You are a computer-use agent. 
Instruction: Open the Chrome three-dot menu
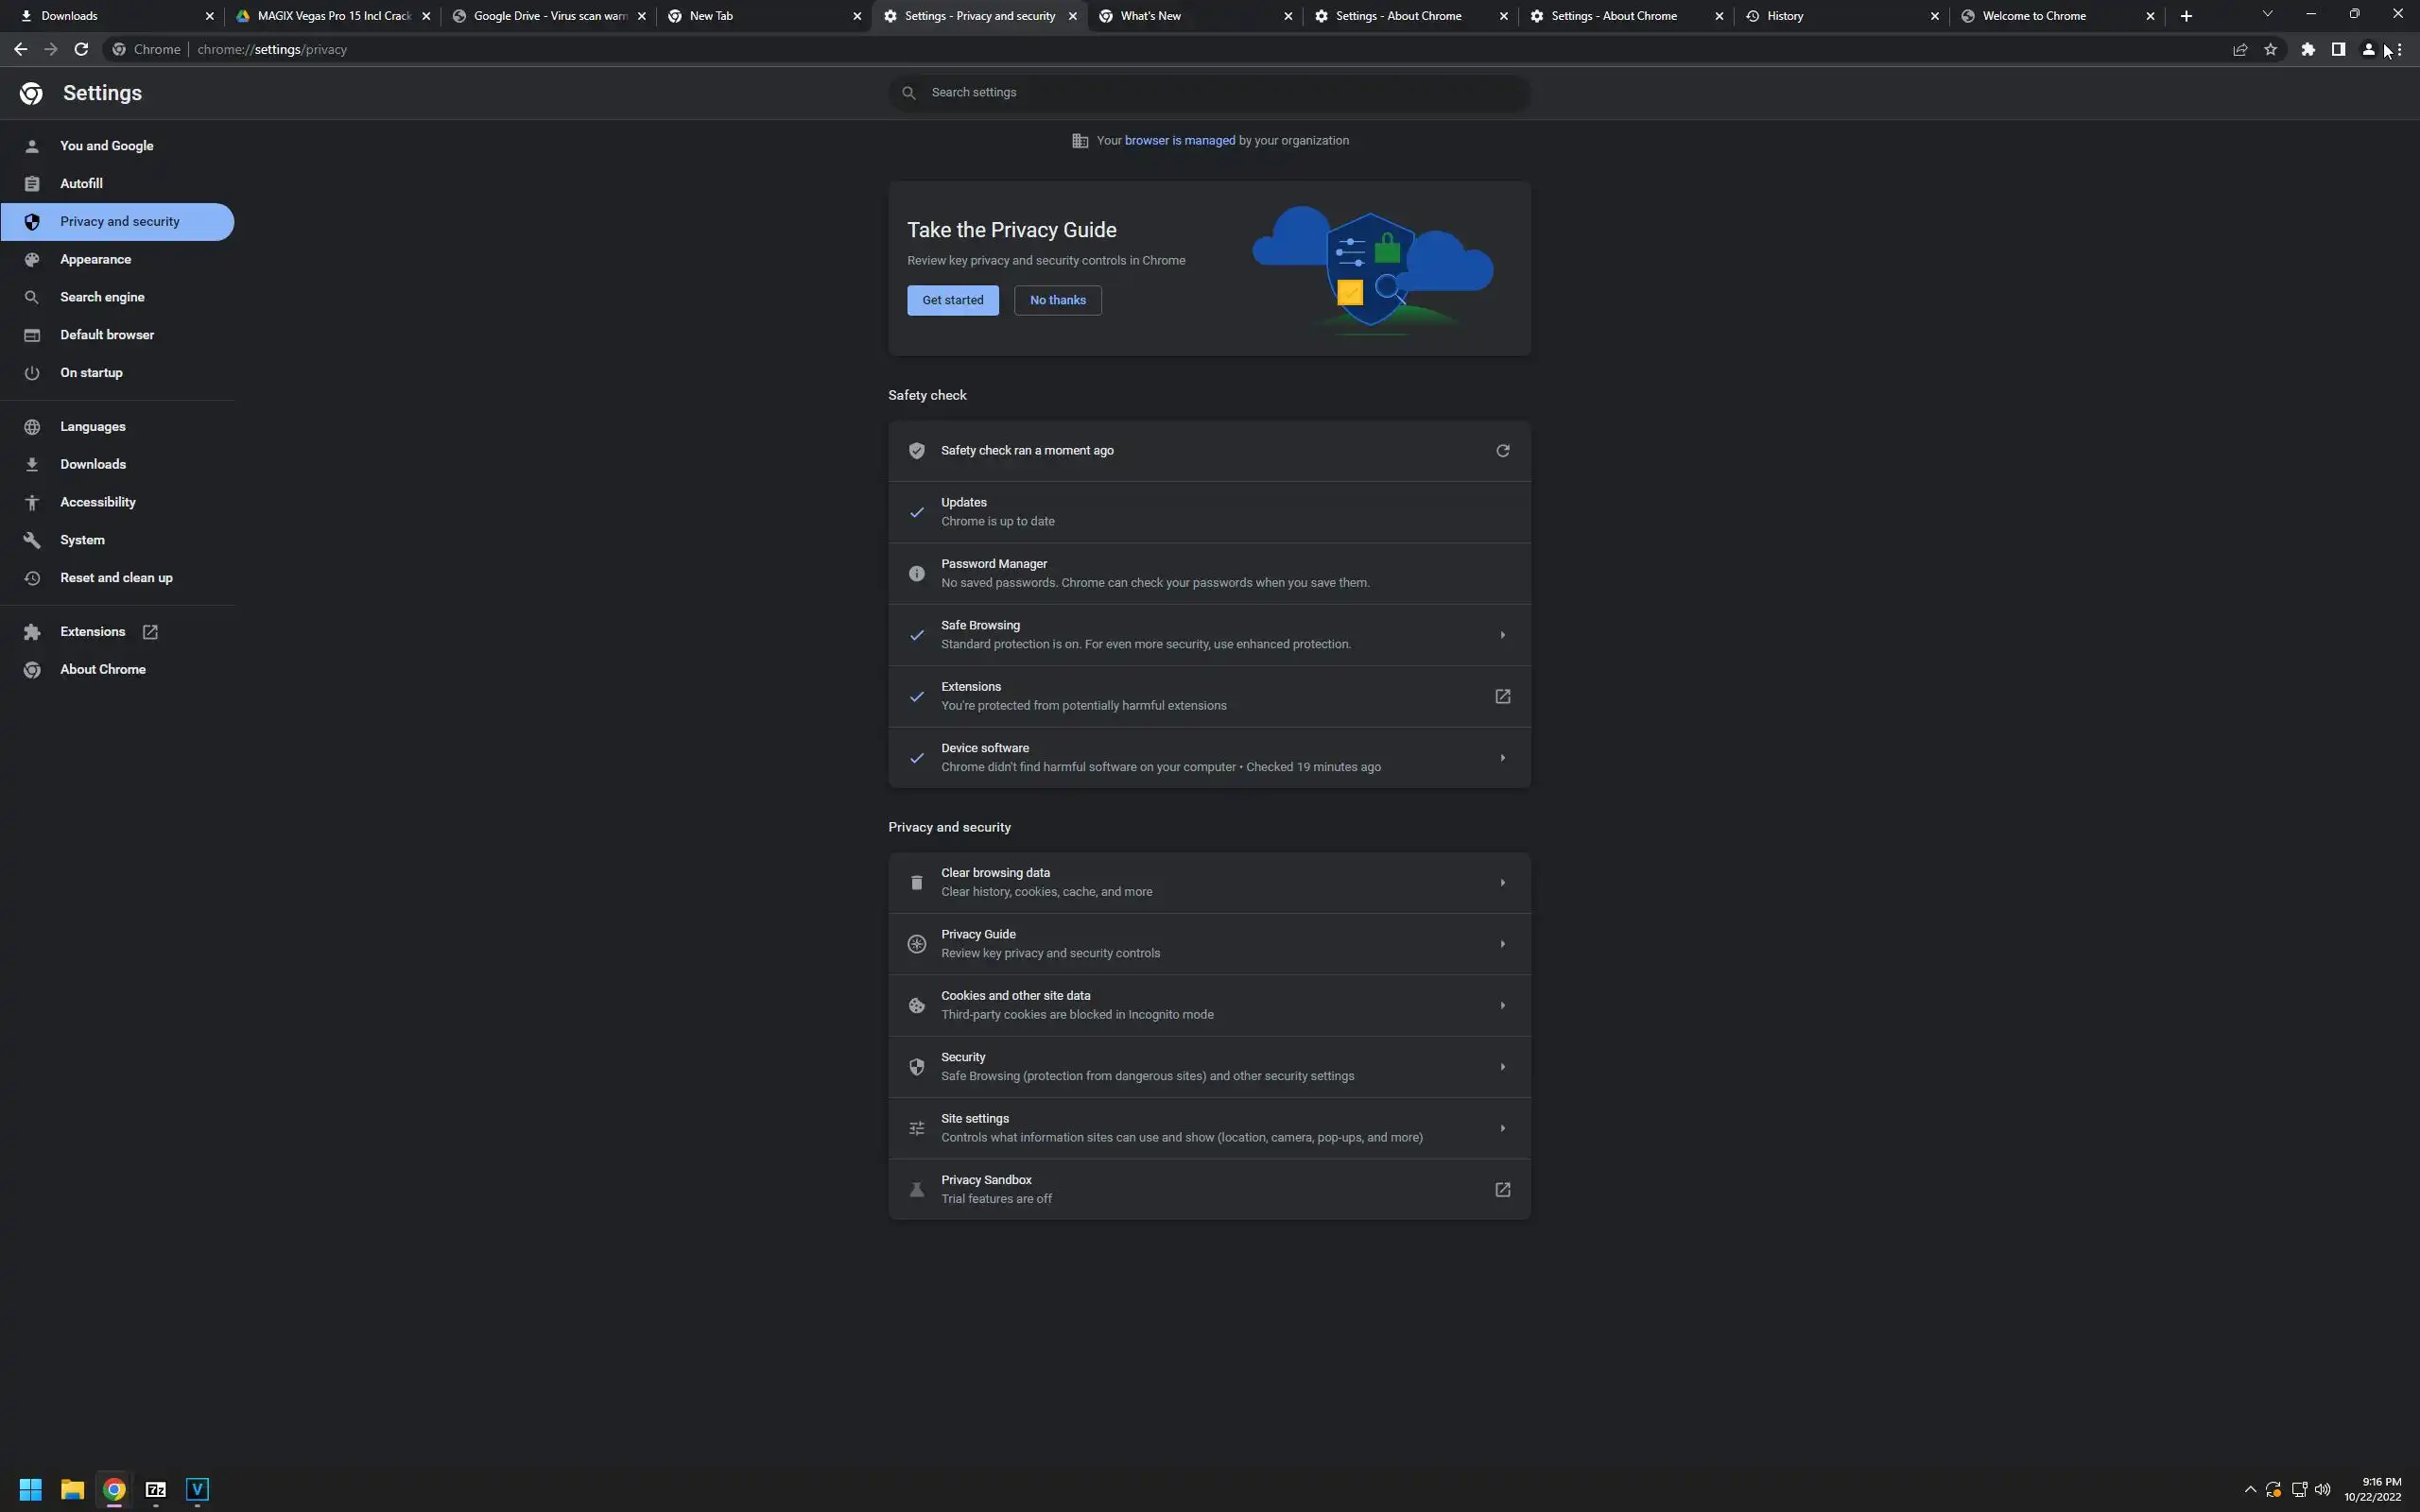tap(2400, 49)
